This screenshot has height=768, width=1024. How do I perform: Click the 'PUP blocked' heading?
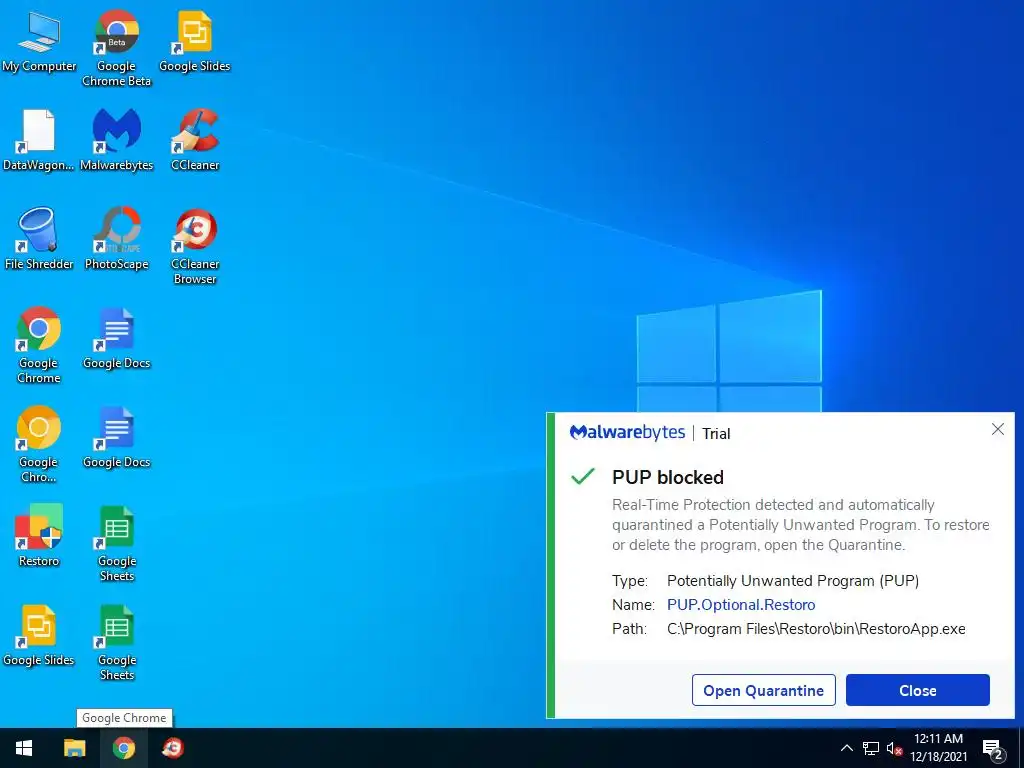667,477
